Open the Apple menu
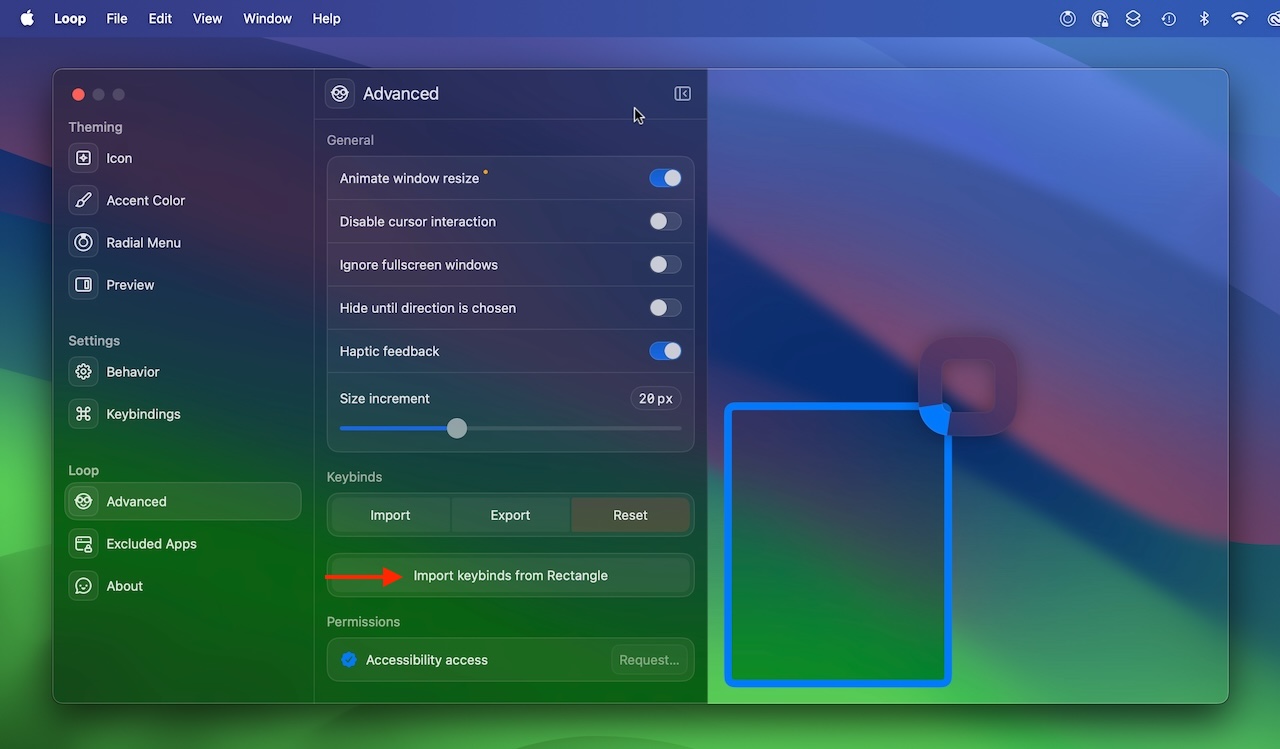This screenshot has height=749, width=1280. (x=27, y=18)
